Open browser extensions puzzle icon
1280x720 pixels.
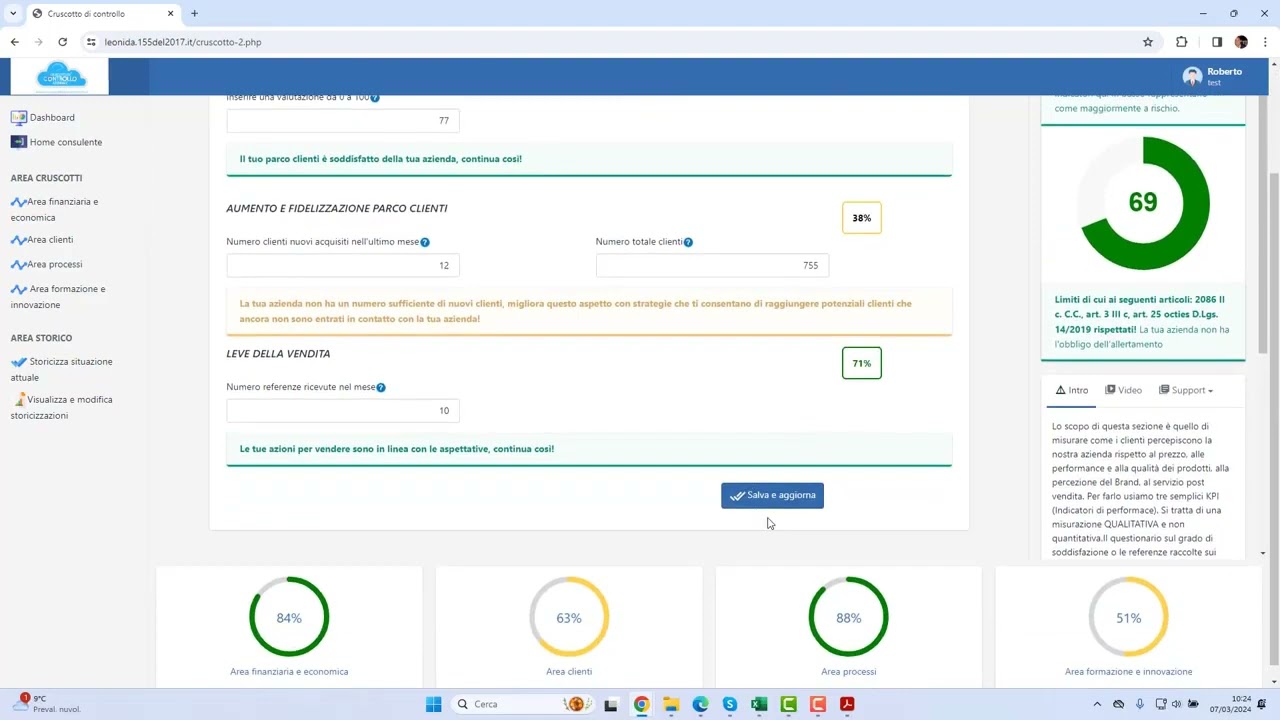[x=1181, y=42]
